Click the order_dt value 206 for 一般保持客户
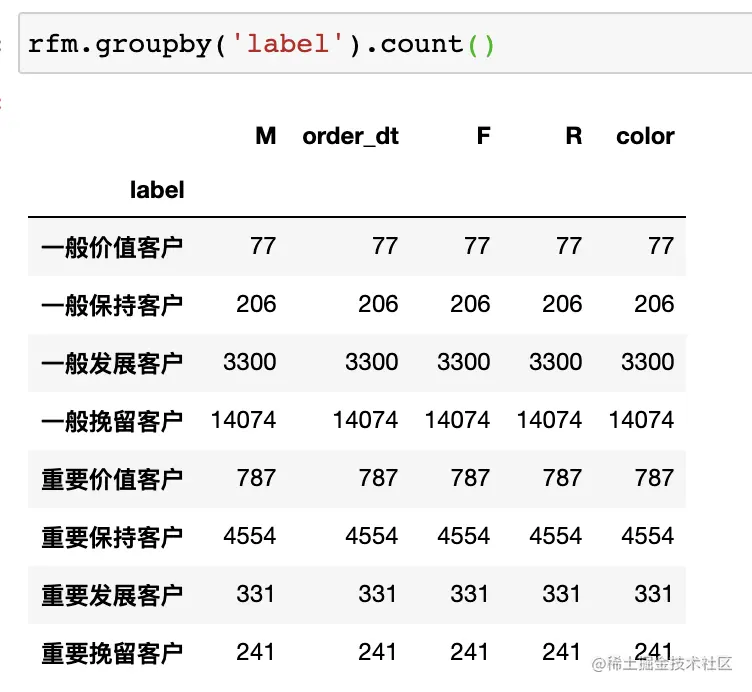Image resolution: width=752 pixels, height=692 pixels. pyautogui.click(x=378, y=304)
